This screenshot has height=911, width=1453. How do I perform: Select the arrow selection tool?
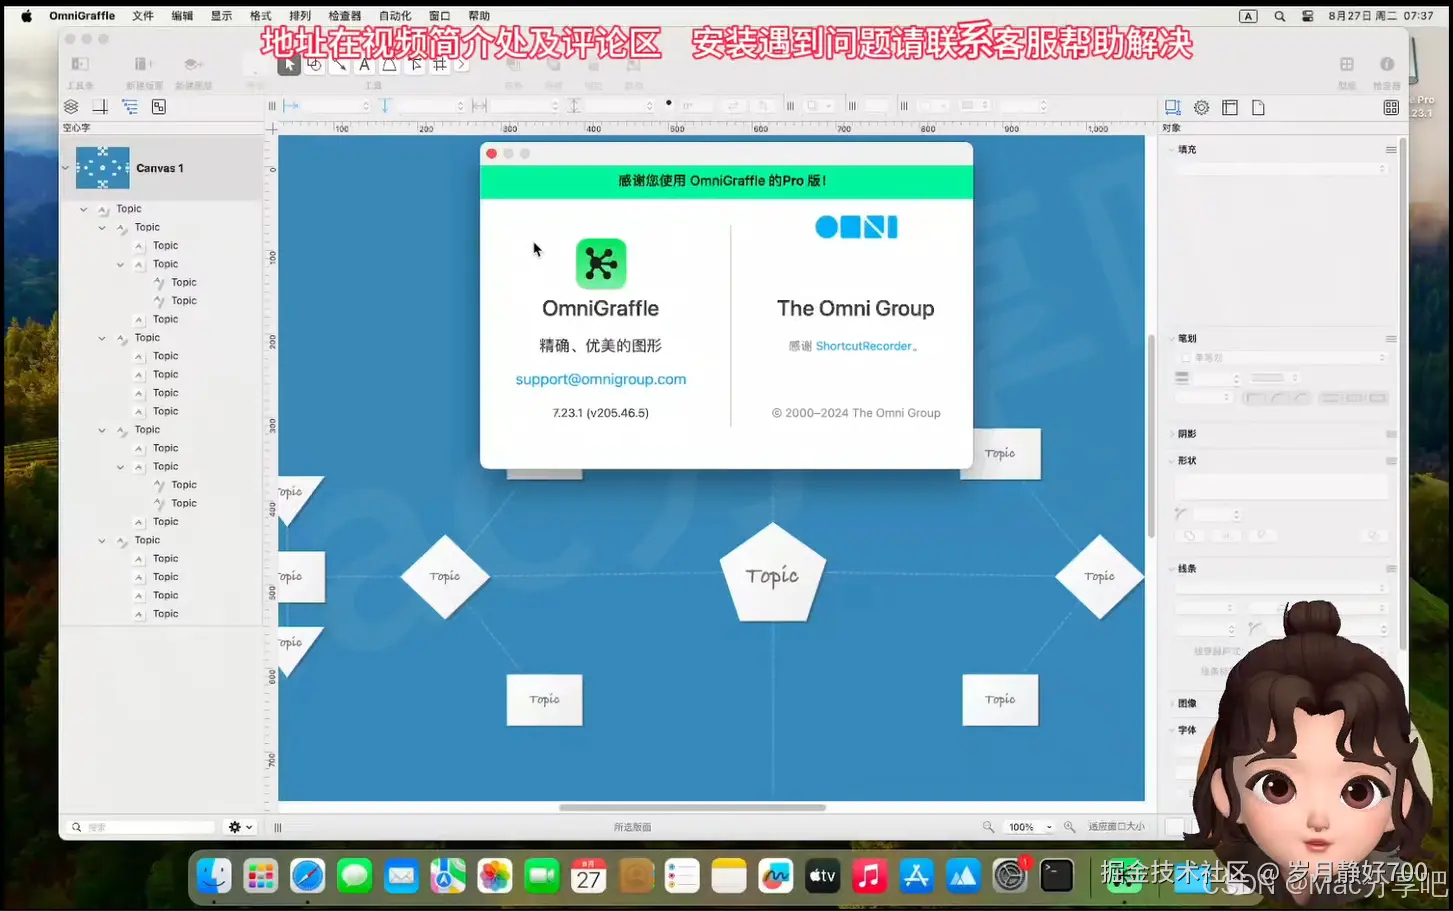click(288, 65)
